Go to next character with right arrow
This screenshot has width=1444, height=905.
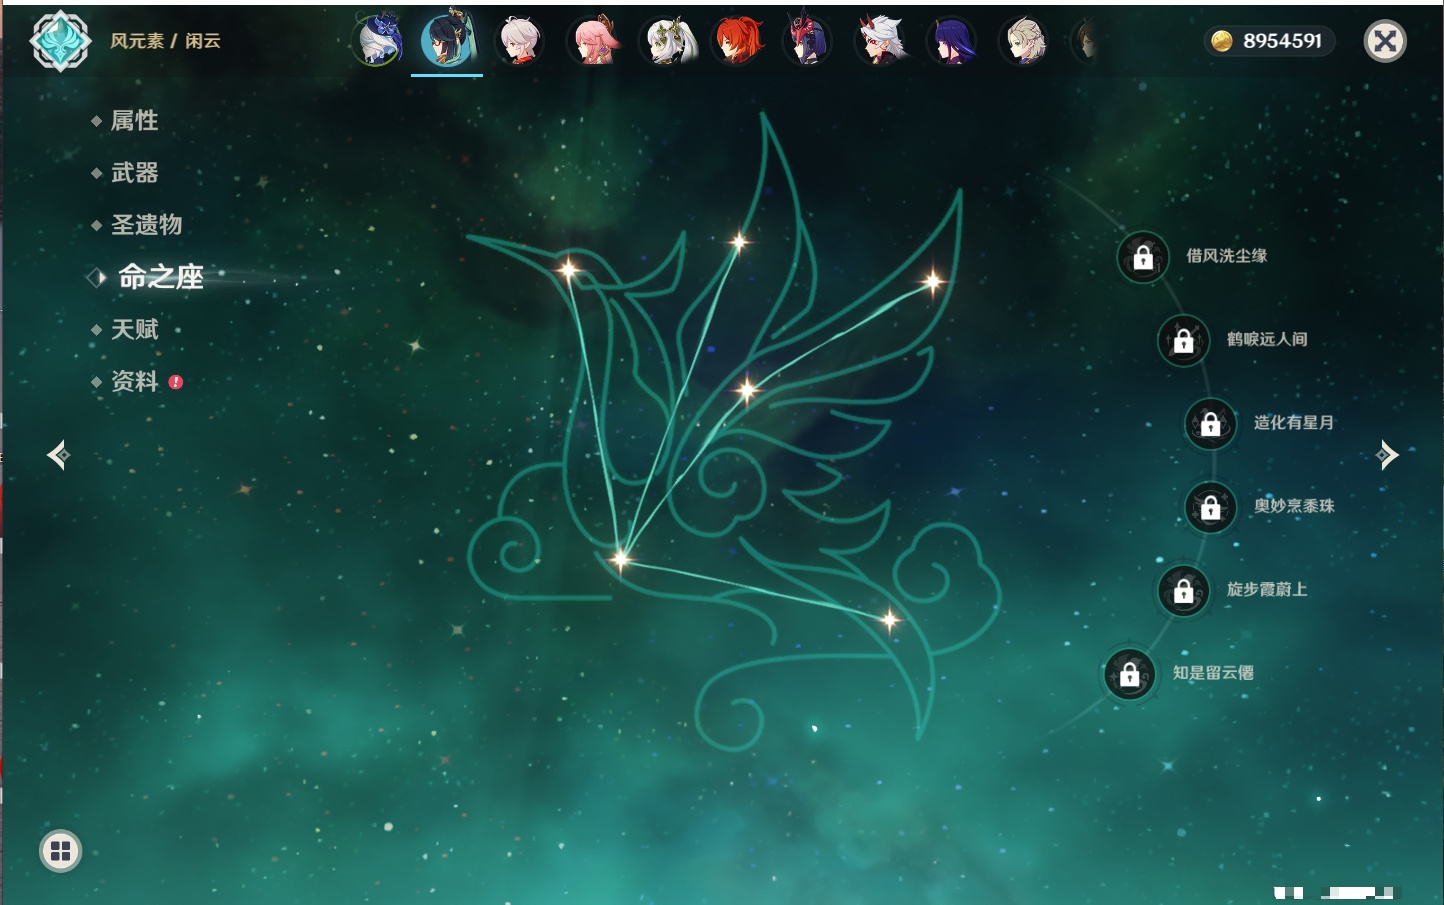point(1387,455)
